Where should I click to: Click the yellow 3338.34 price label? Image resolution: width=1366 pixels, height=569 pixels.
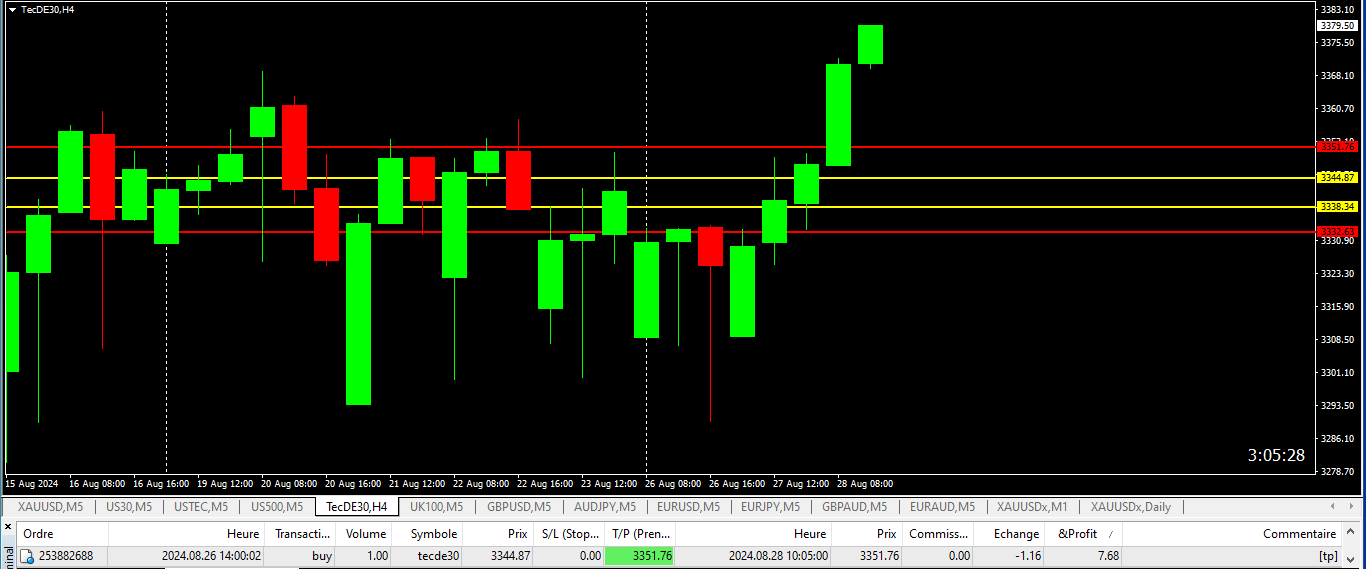pos(1337,207)
